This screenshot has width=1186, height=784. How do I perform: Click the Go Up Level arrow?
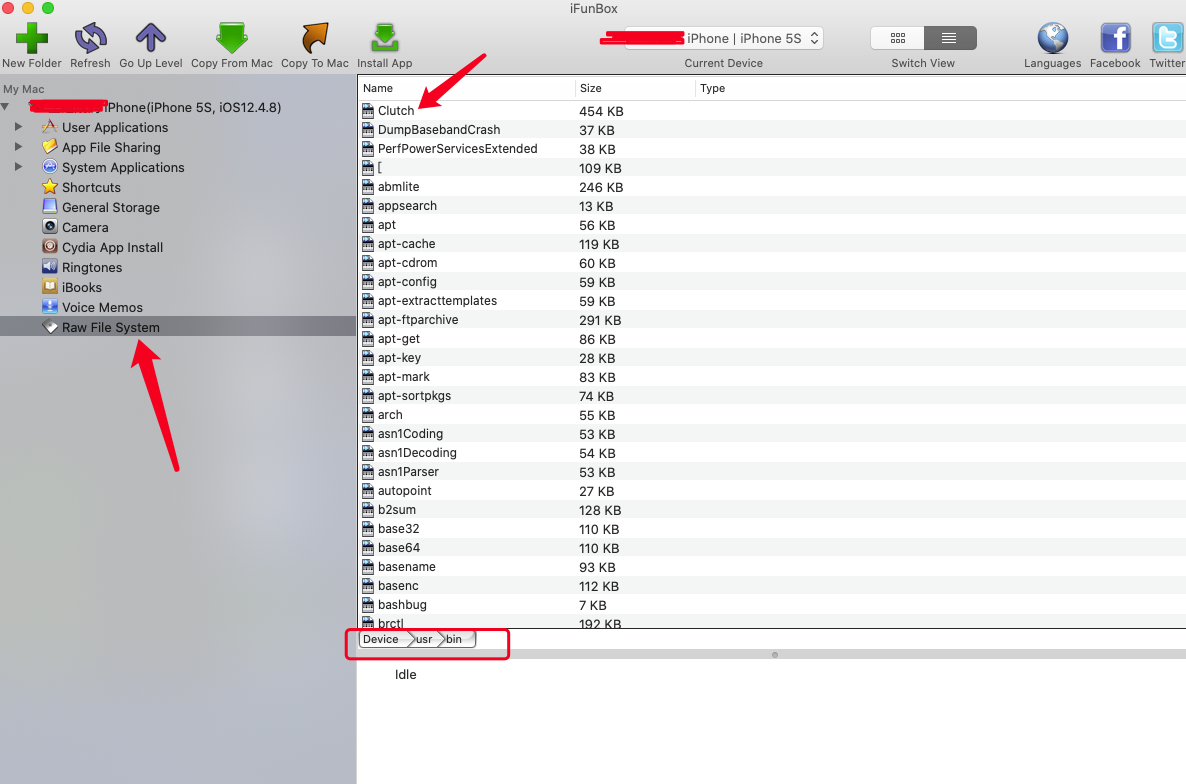coord(151,38)
